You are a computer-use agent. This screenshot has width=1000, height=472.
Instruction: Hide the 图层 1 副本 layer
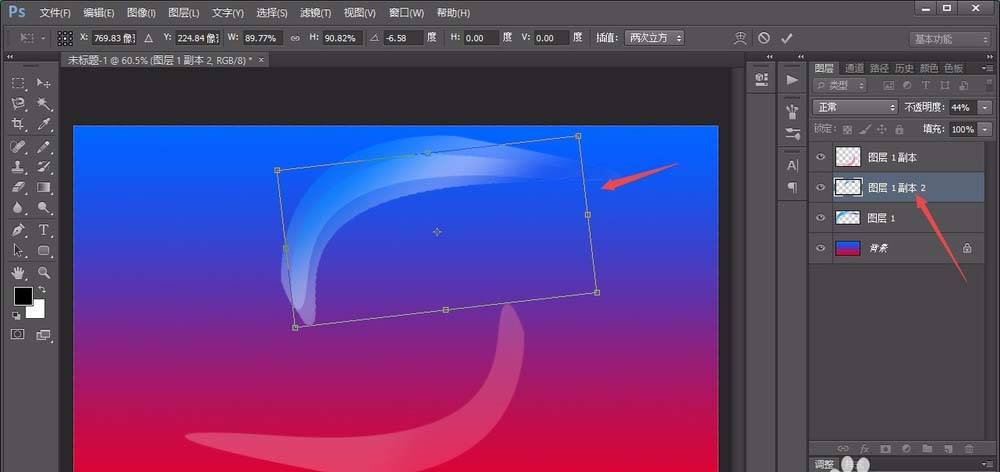coord(821,157)
